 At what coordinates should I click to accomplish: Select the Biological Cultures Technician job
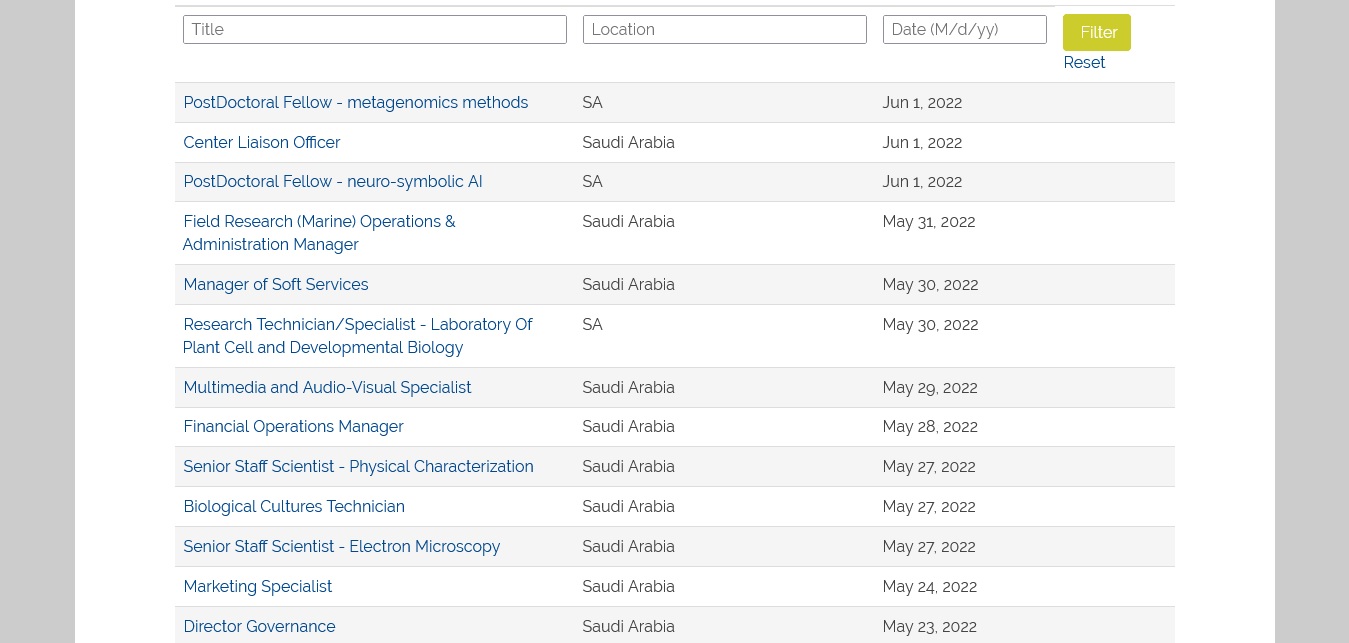tap(294, 507)
